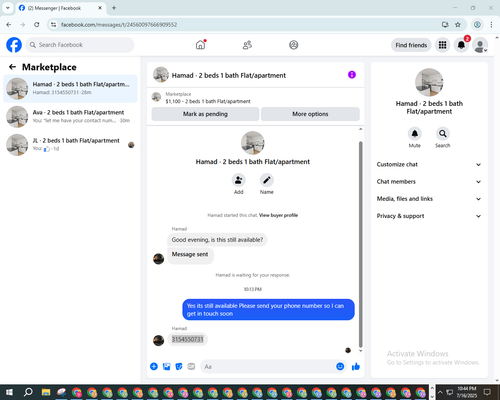This screenshot has height=400, width=500.
Task: Focus the message input field Aa
Action: [x=268, y=367]
